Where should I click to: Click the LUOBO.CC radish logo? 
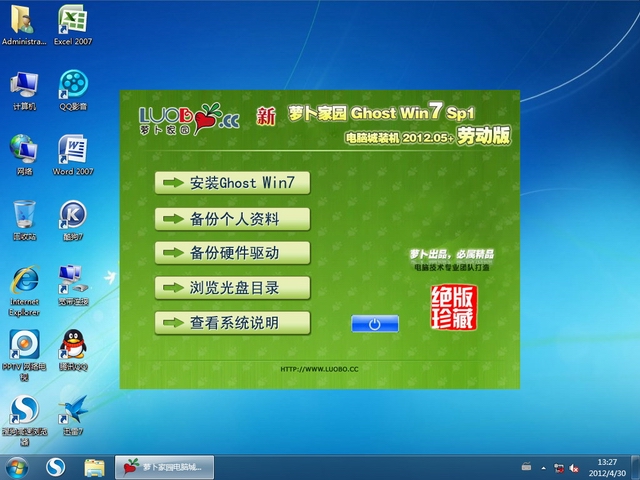(189, 119)
